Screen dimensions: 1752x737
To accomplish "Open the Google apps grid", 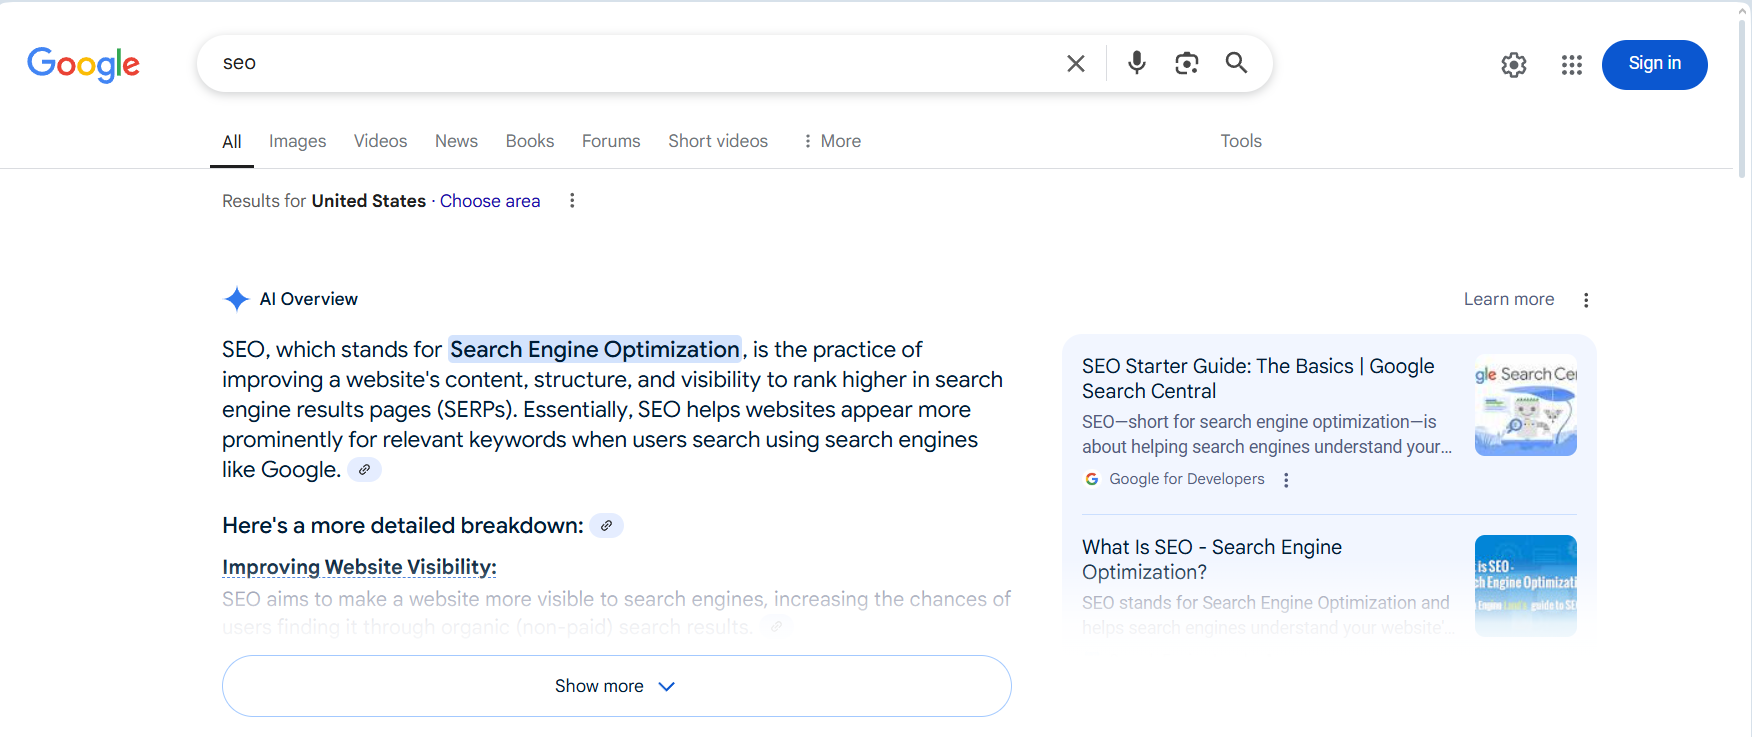I will 1572,65.
